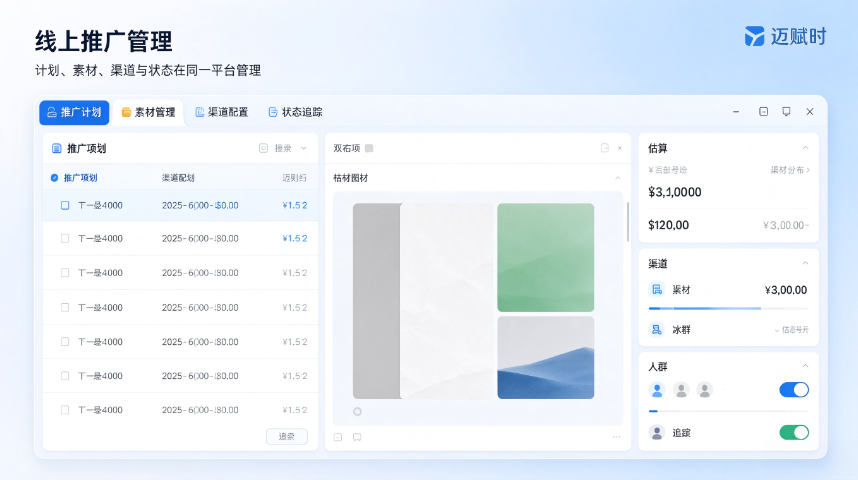Viewport: 858px width, 480px height.
Task: Switch off the blue toggle in 人群
Action: pos(794,390)
